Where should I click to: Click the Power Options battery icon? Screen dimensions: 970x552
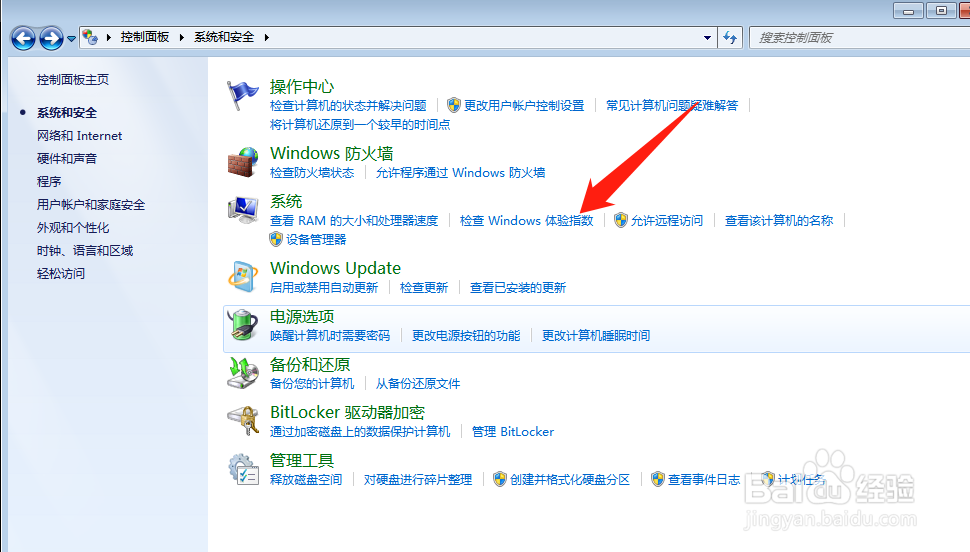[242, 325]
